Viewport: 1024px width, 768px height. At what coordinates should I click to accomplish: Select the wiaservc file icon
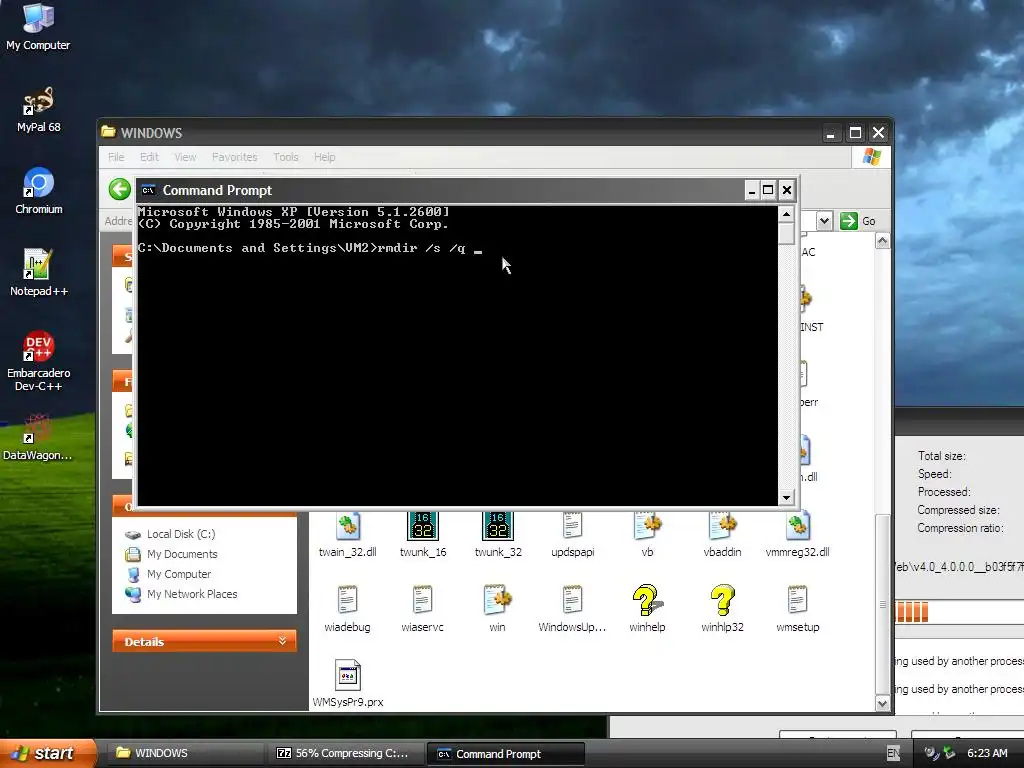(x=423, y=609)
